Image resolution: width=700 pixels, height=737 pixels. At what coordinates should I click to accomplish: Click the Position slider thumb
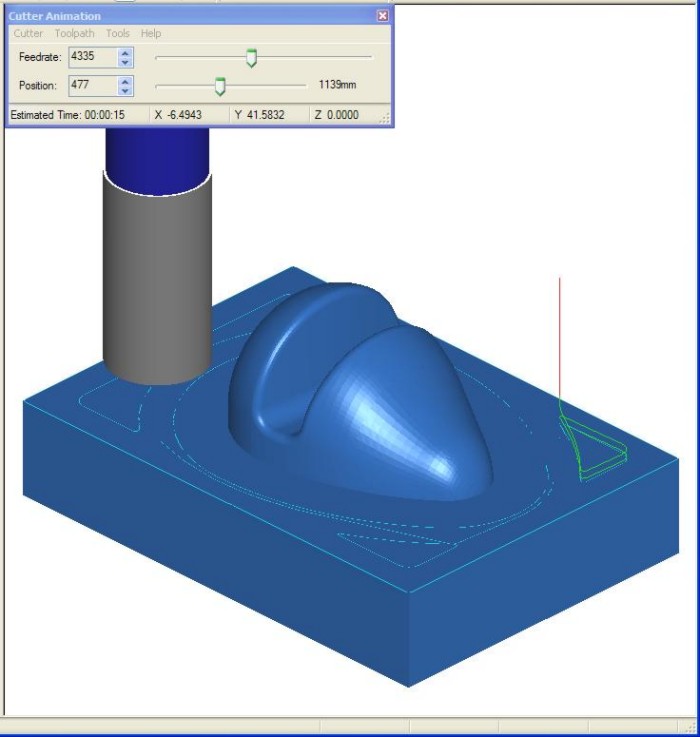pos(220,86)
